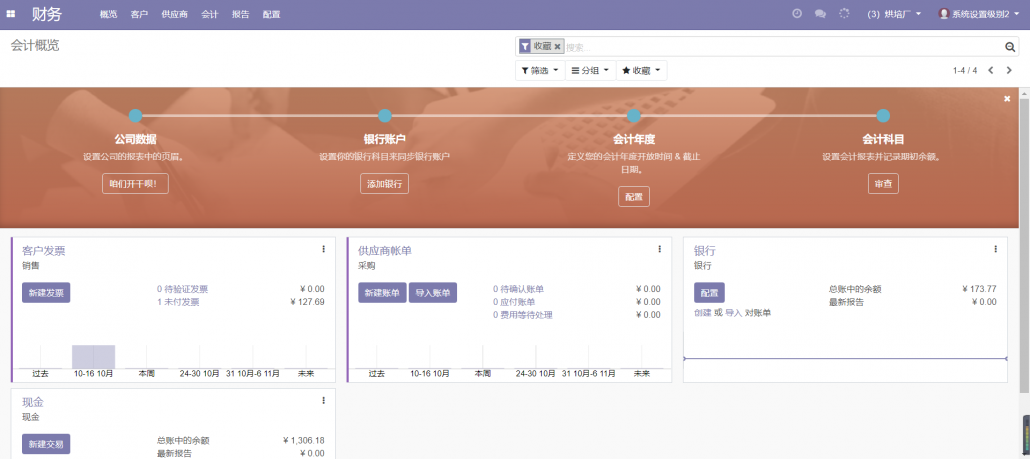Screen dimensions: 1030x459
Task: Open the 会计 menu
Action: (210, 15)
